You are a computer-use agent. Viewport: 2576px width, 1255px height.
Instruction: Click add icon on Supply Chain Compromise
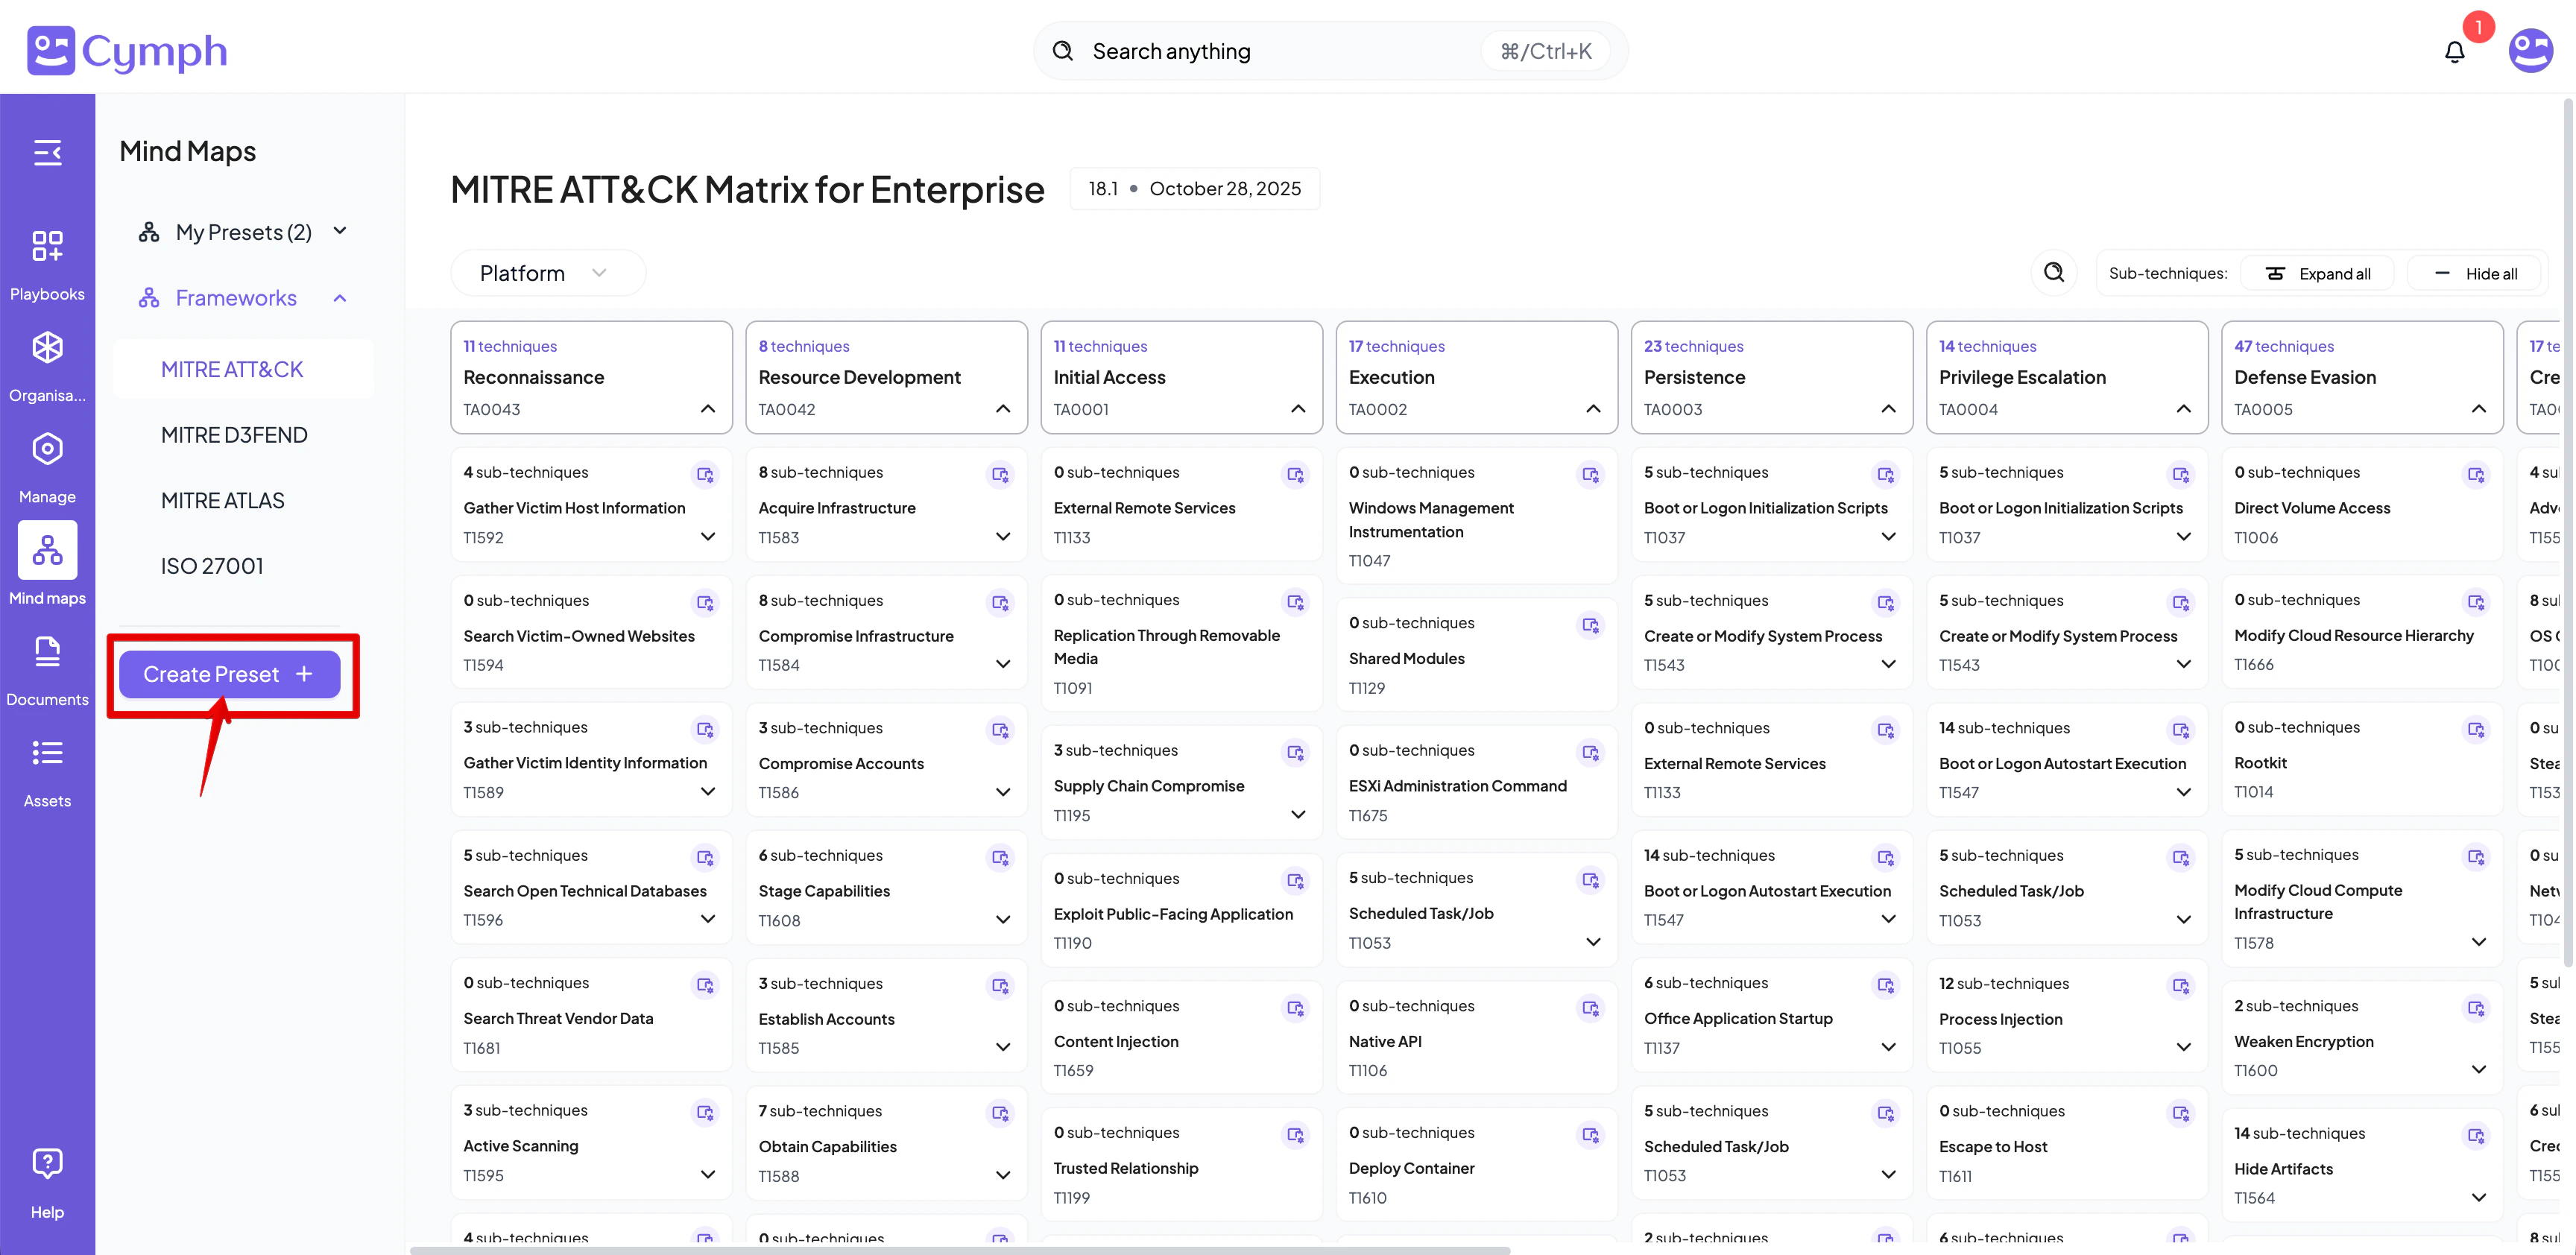1295,752
